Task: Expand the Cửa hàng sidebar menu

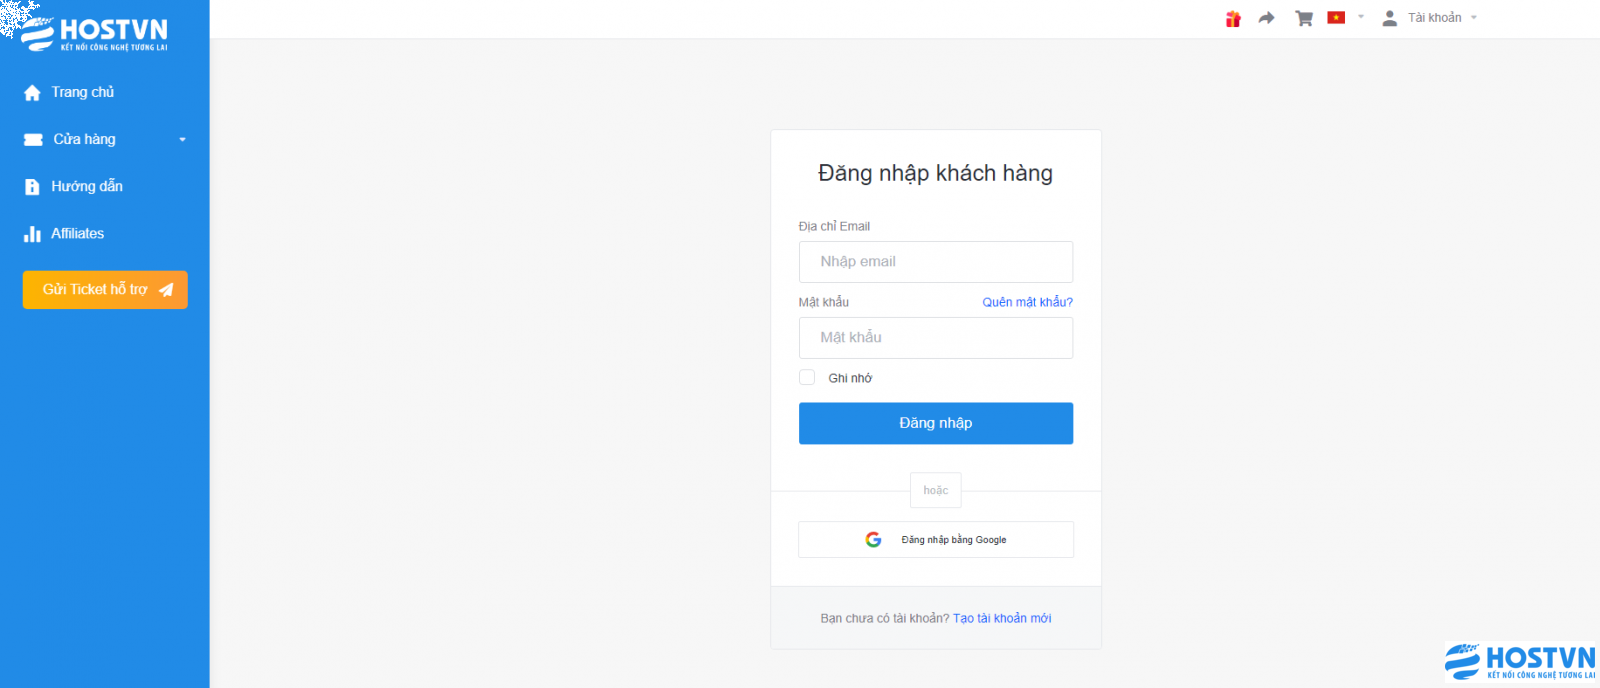Action: pyautogui.click(x=105, y=139)
